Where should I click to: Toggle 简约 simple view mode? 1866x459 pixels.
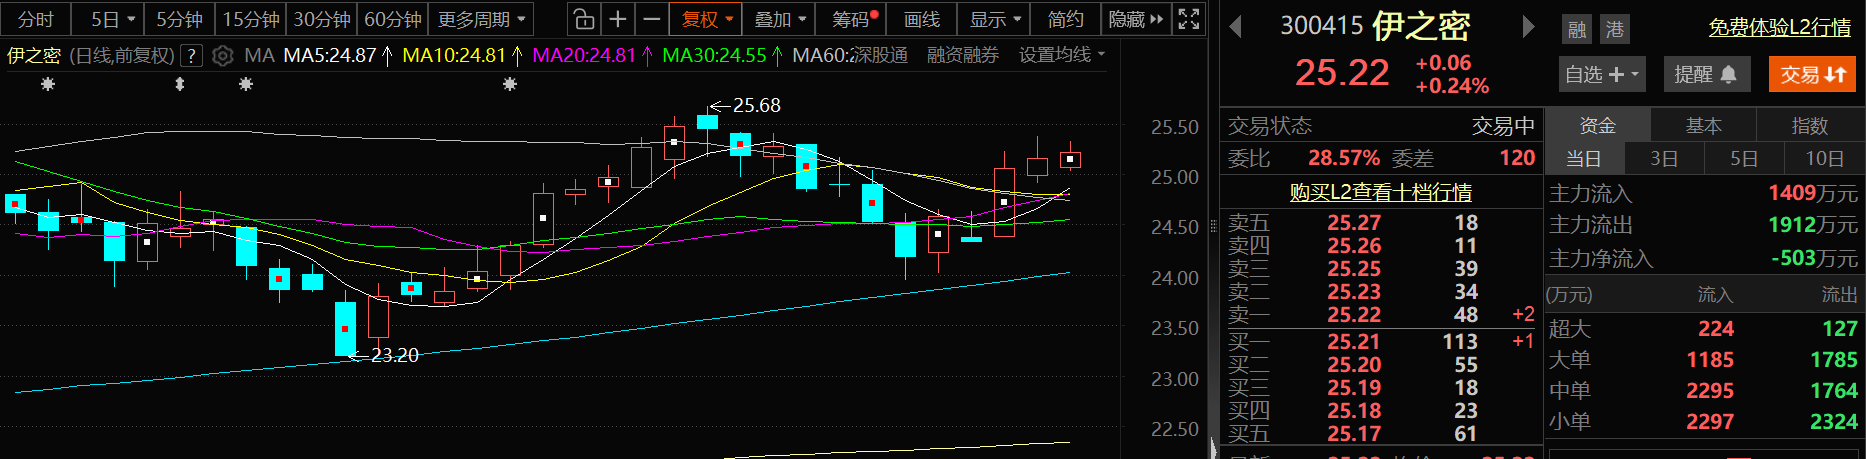1065,19
